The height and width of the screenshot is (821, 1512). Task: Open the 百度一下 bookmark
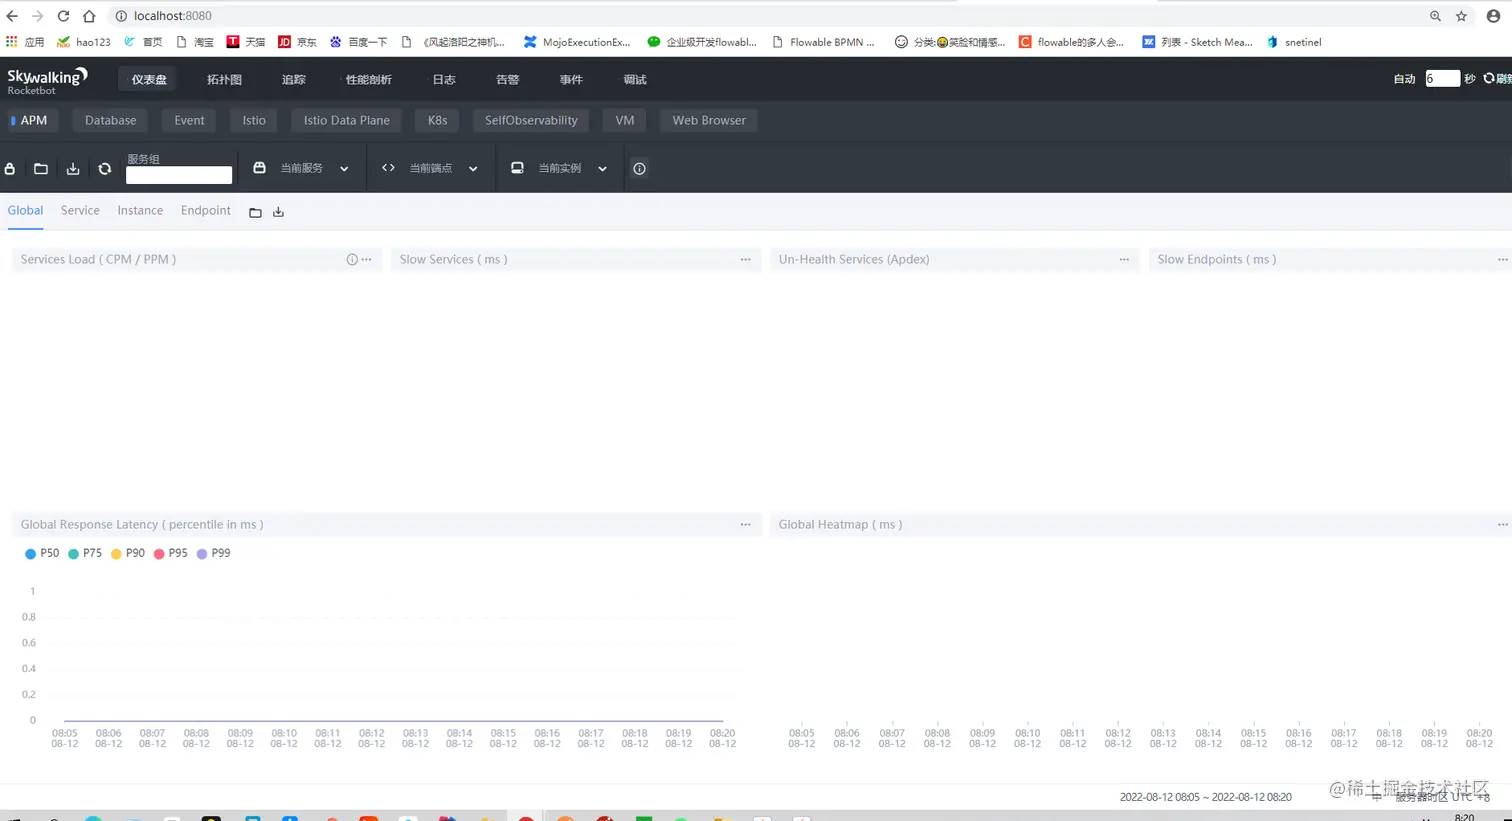358,42
